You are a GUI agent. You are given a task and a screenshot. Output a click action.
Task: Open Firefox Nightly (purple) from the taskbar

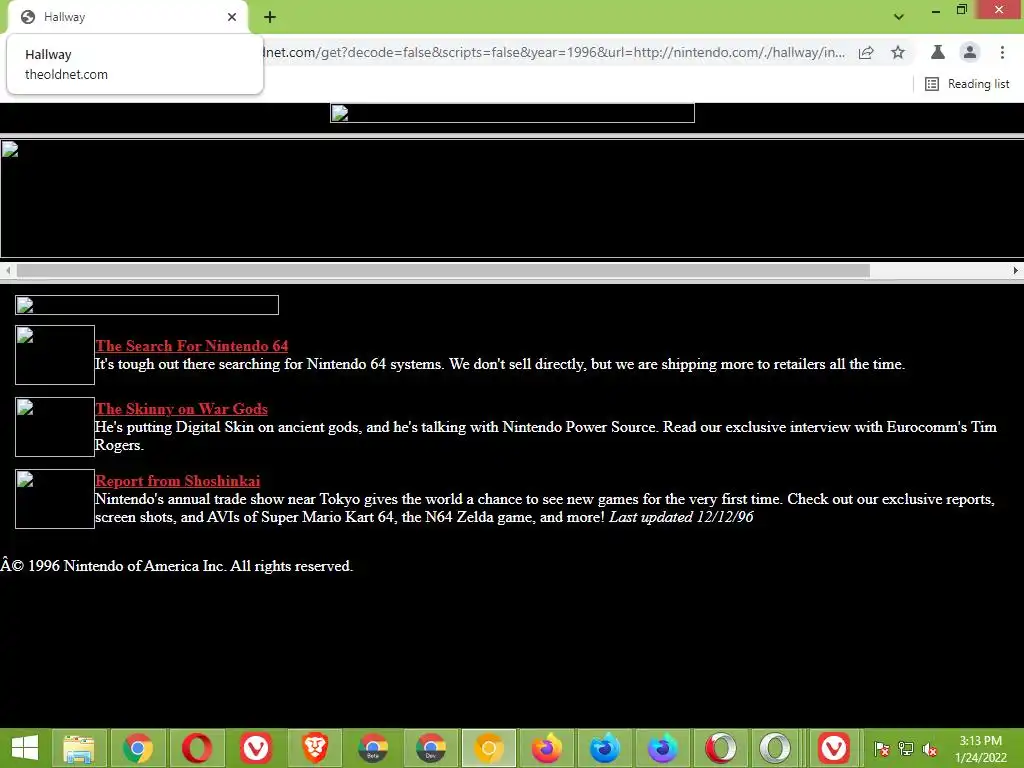pos(662,748)
